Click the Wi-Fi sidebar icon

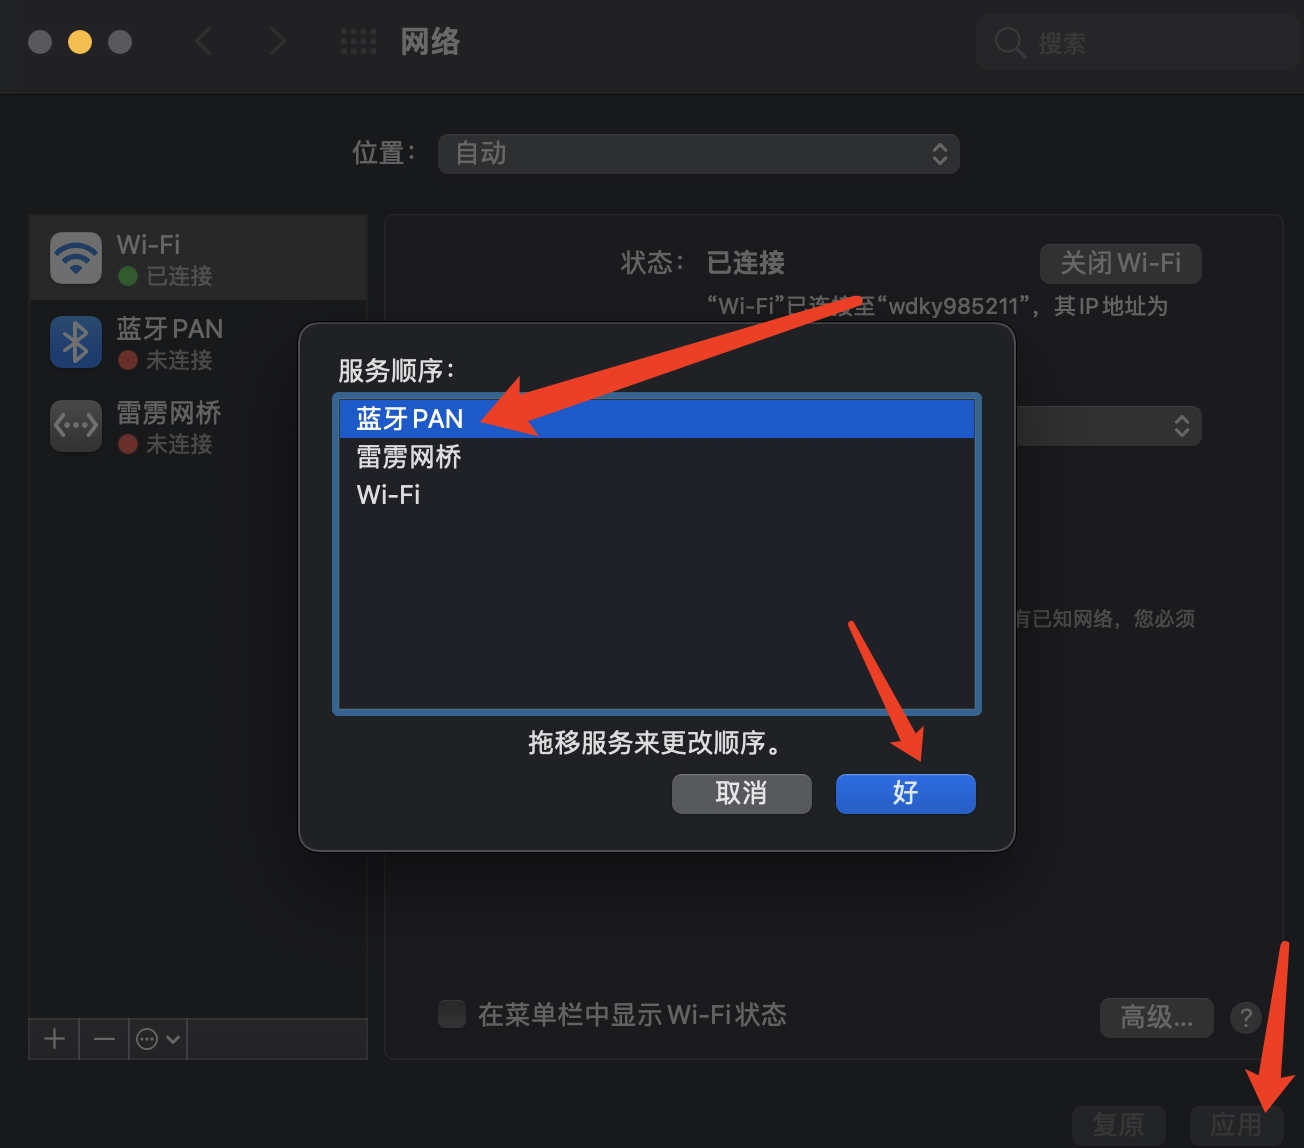click(x=76, y=258)
